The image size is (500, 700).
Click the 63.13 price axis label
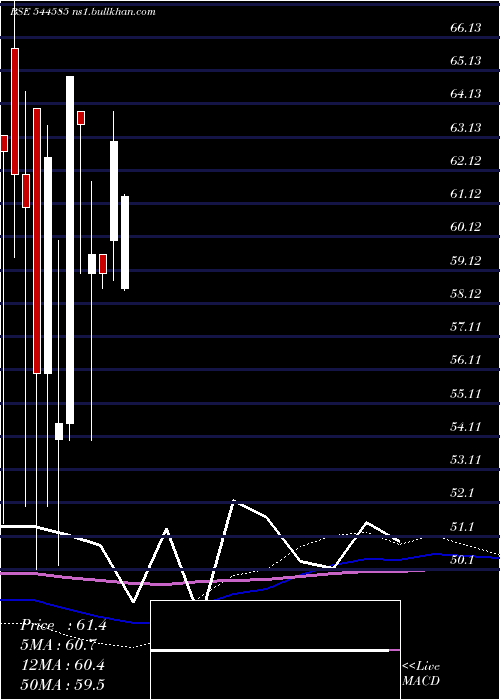coord(466,128)
